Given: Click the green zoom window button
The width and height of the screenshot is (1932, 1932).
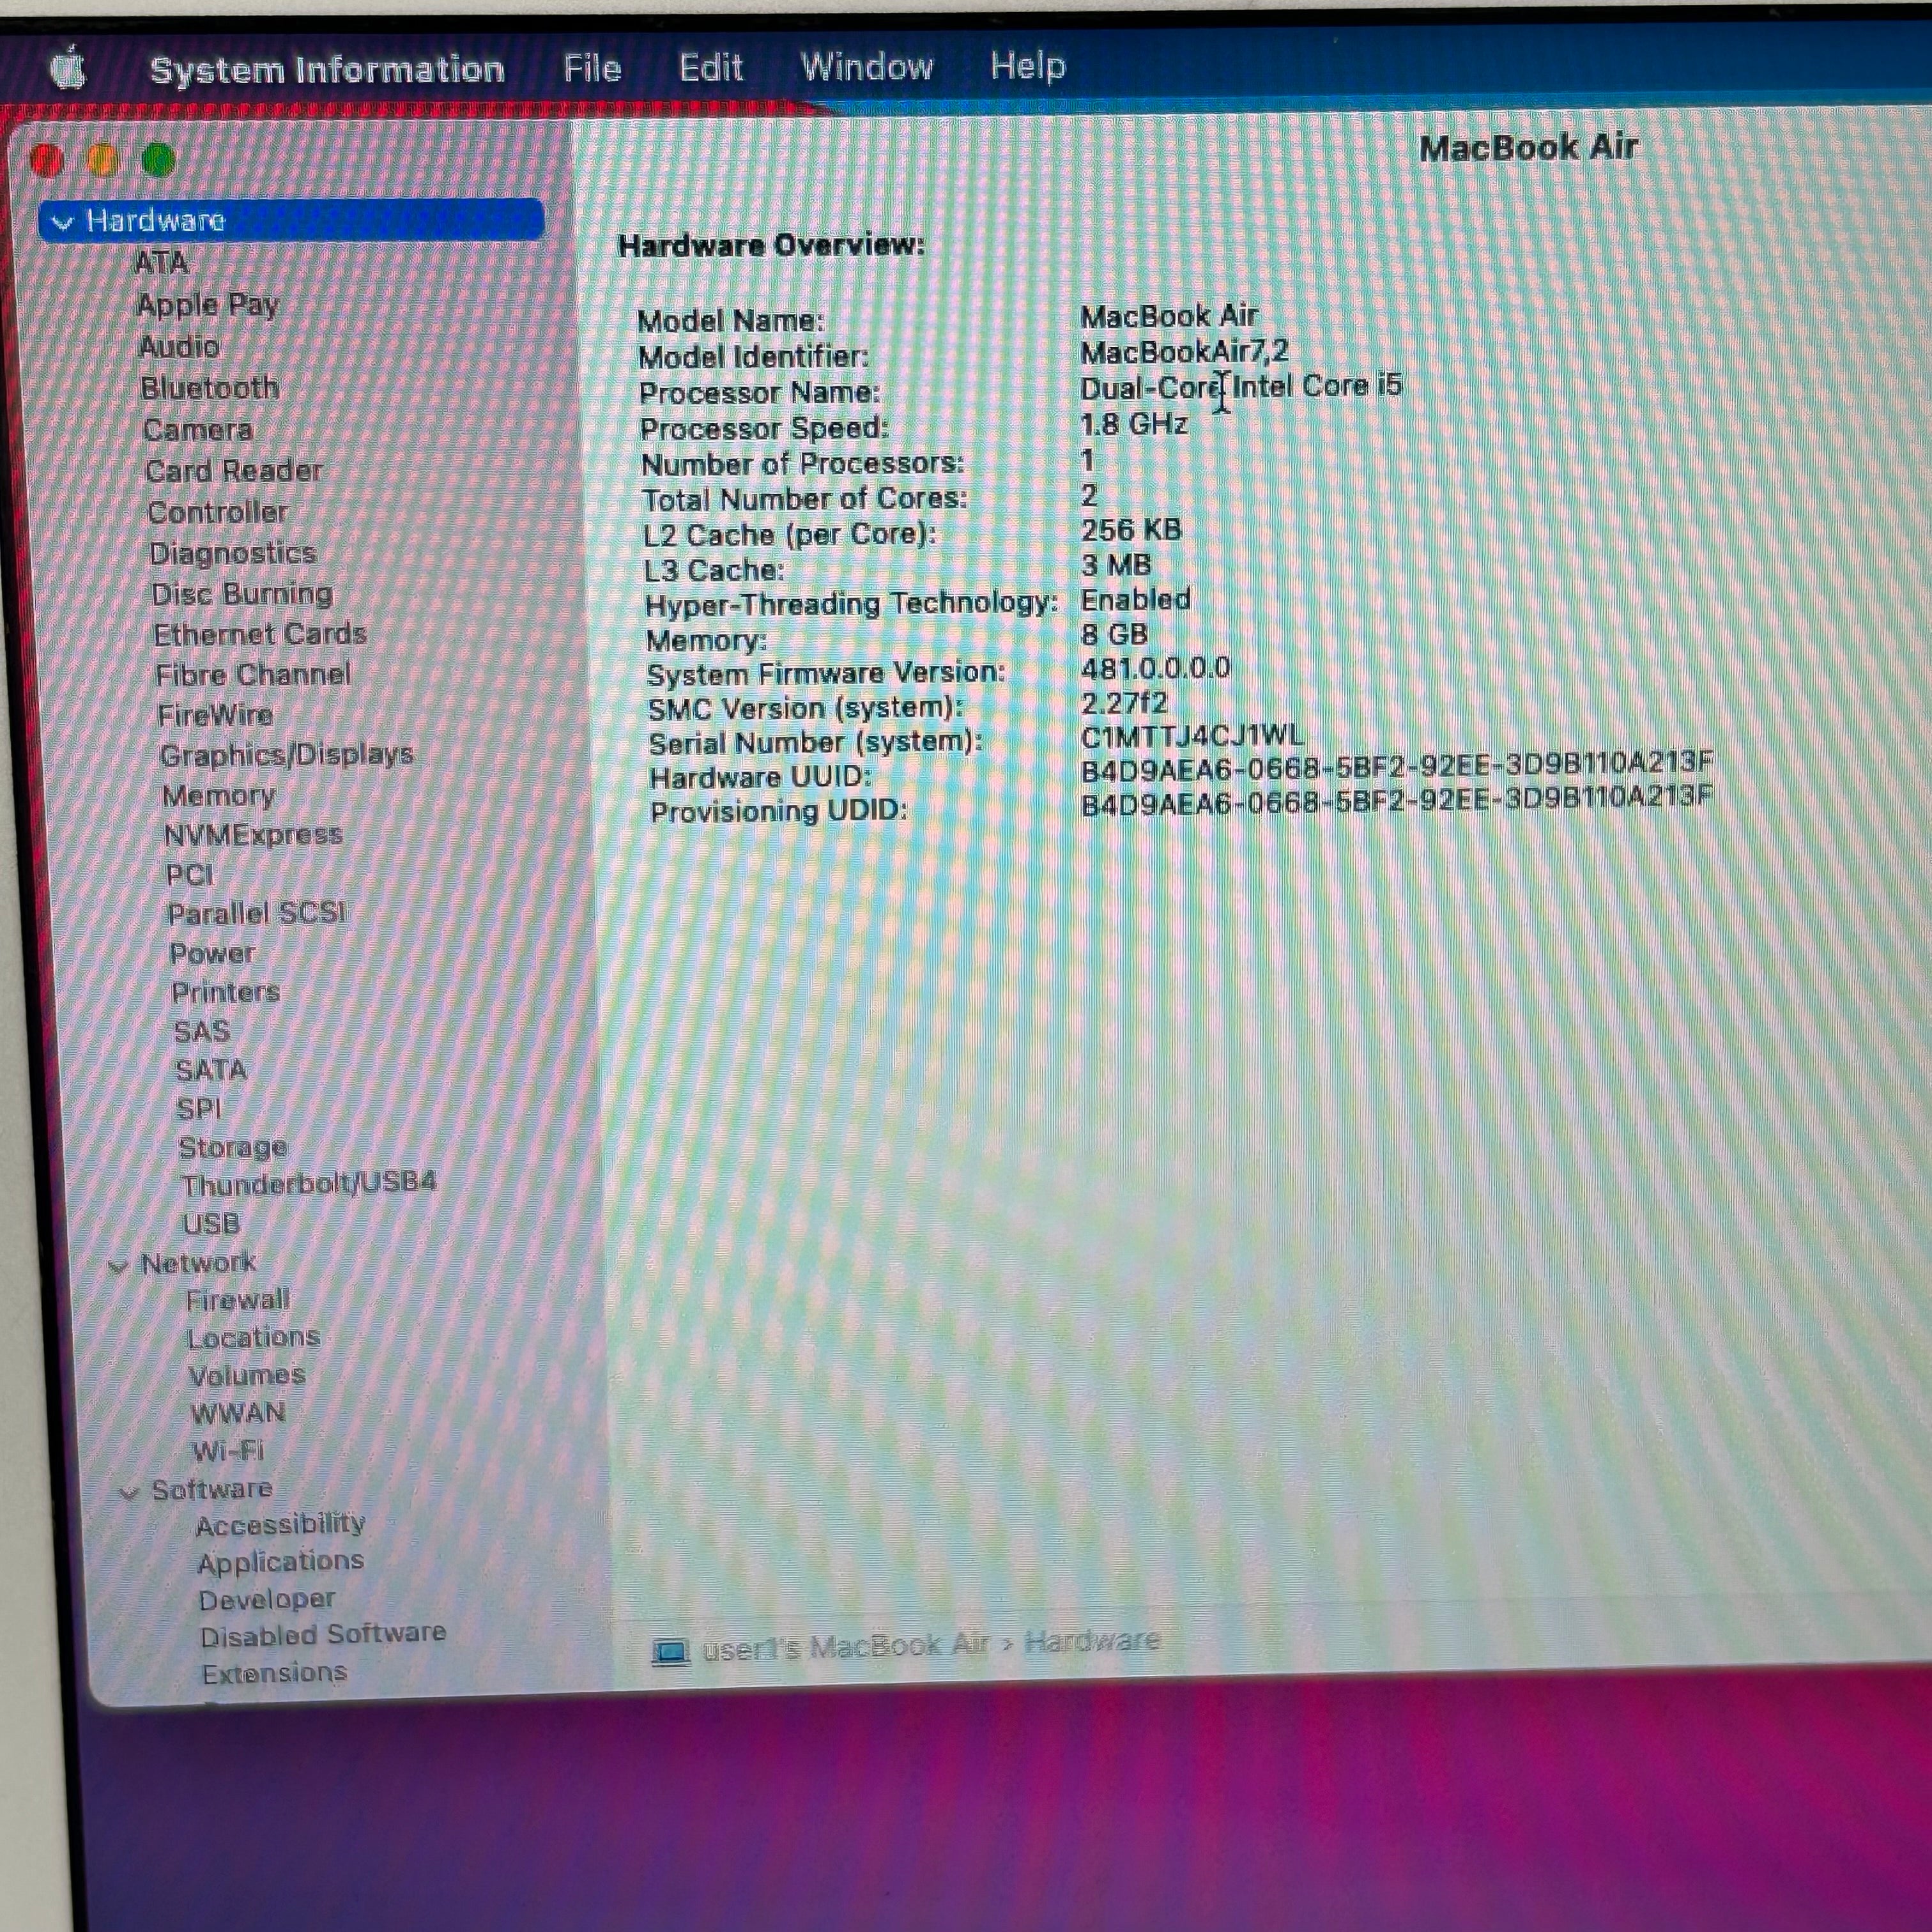Looking at the screenshot, I should coord(158,160).
